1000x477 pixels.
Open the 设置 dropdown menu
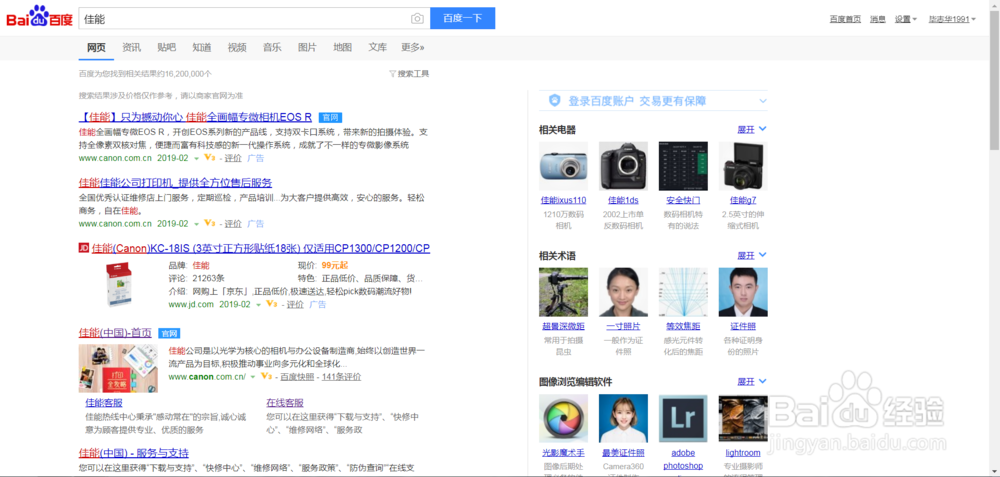[906, 19]
